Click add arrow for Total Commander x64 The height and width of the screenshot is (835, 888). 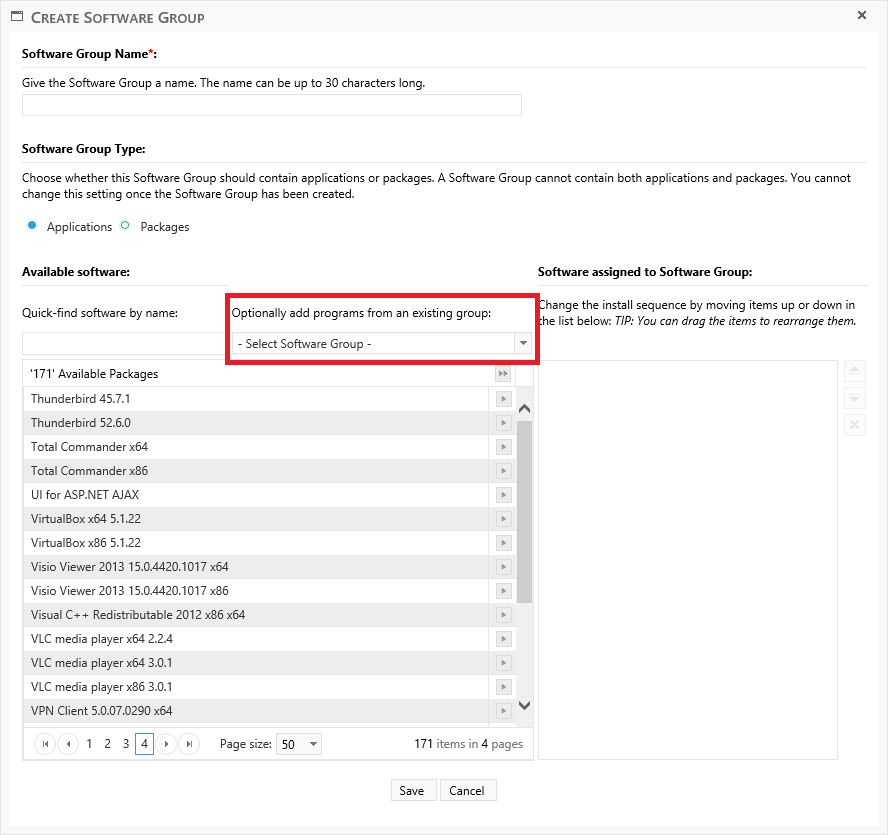503,447
